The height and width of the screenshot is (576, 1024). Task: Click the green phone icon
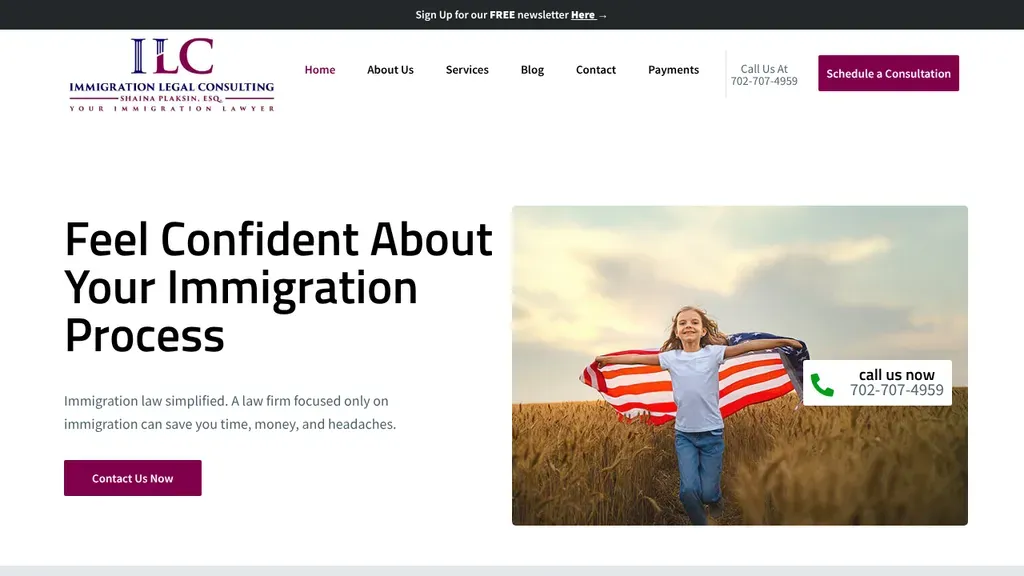click(822, 385)
